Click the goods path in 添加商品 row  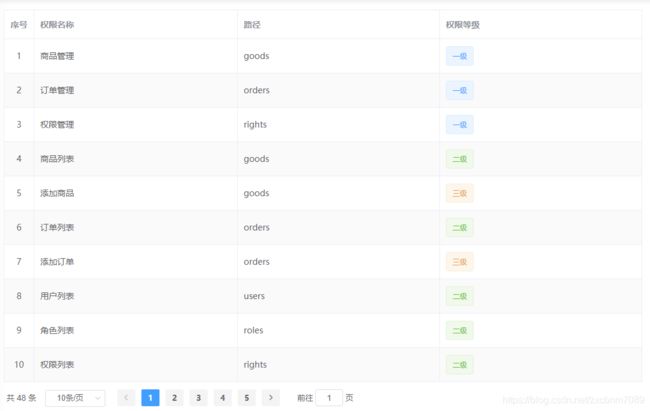tap(256, 194)
